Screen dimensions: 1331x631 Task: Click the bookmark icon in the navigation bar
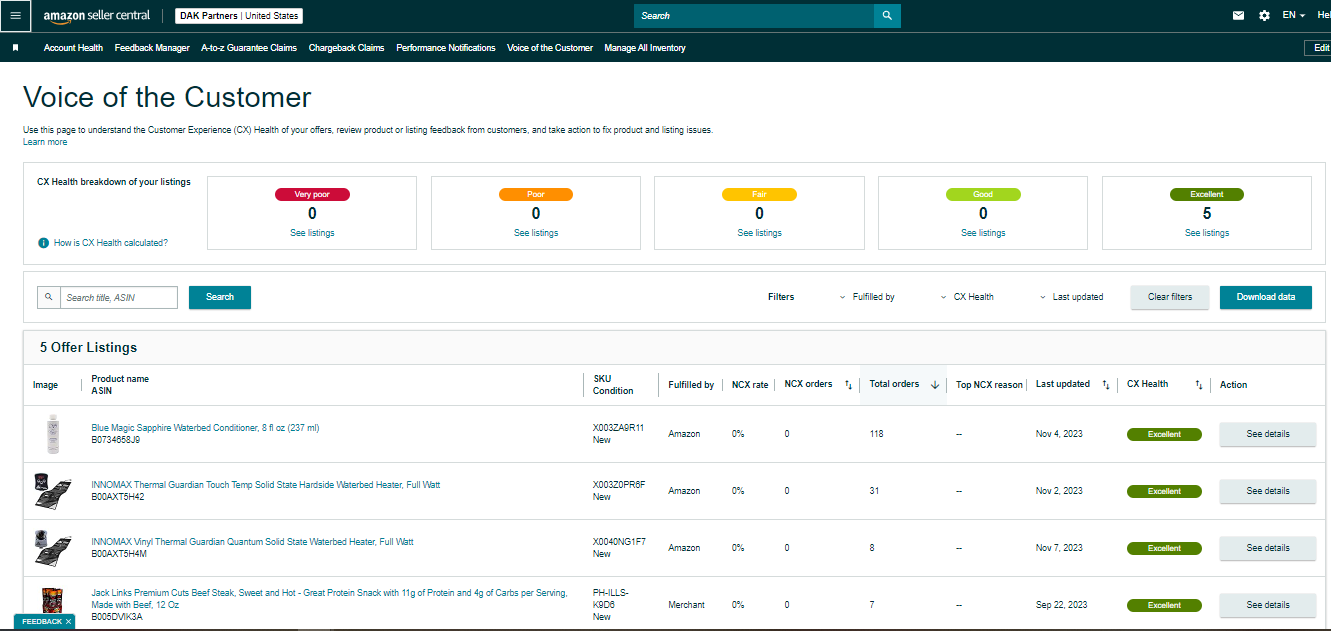click(x=15, y=48)
